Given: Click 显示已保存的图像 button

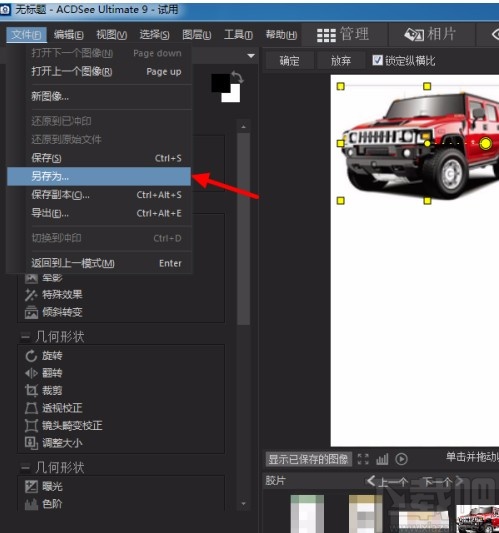Looking at the screenshot, I should click(x=308, y=459).
